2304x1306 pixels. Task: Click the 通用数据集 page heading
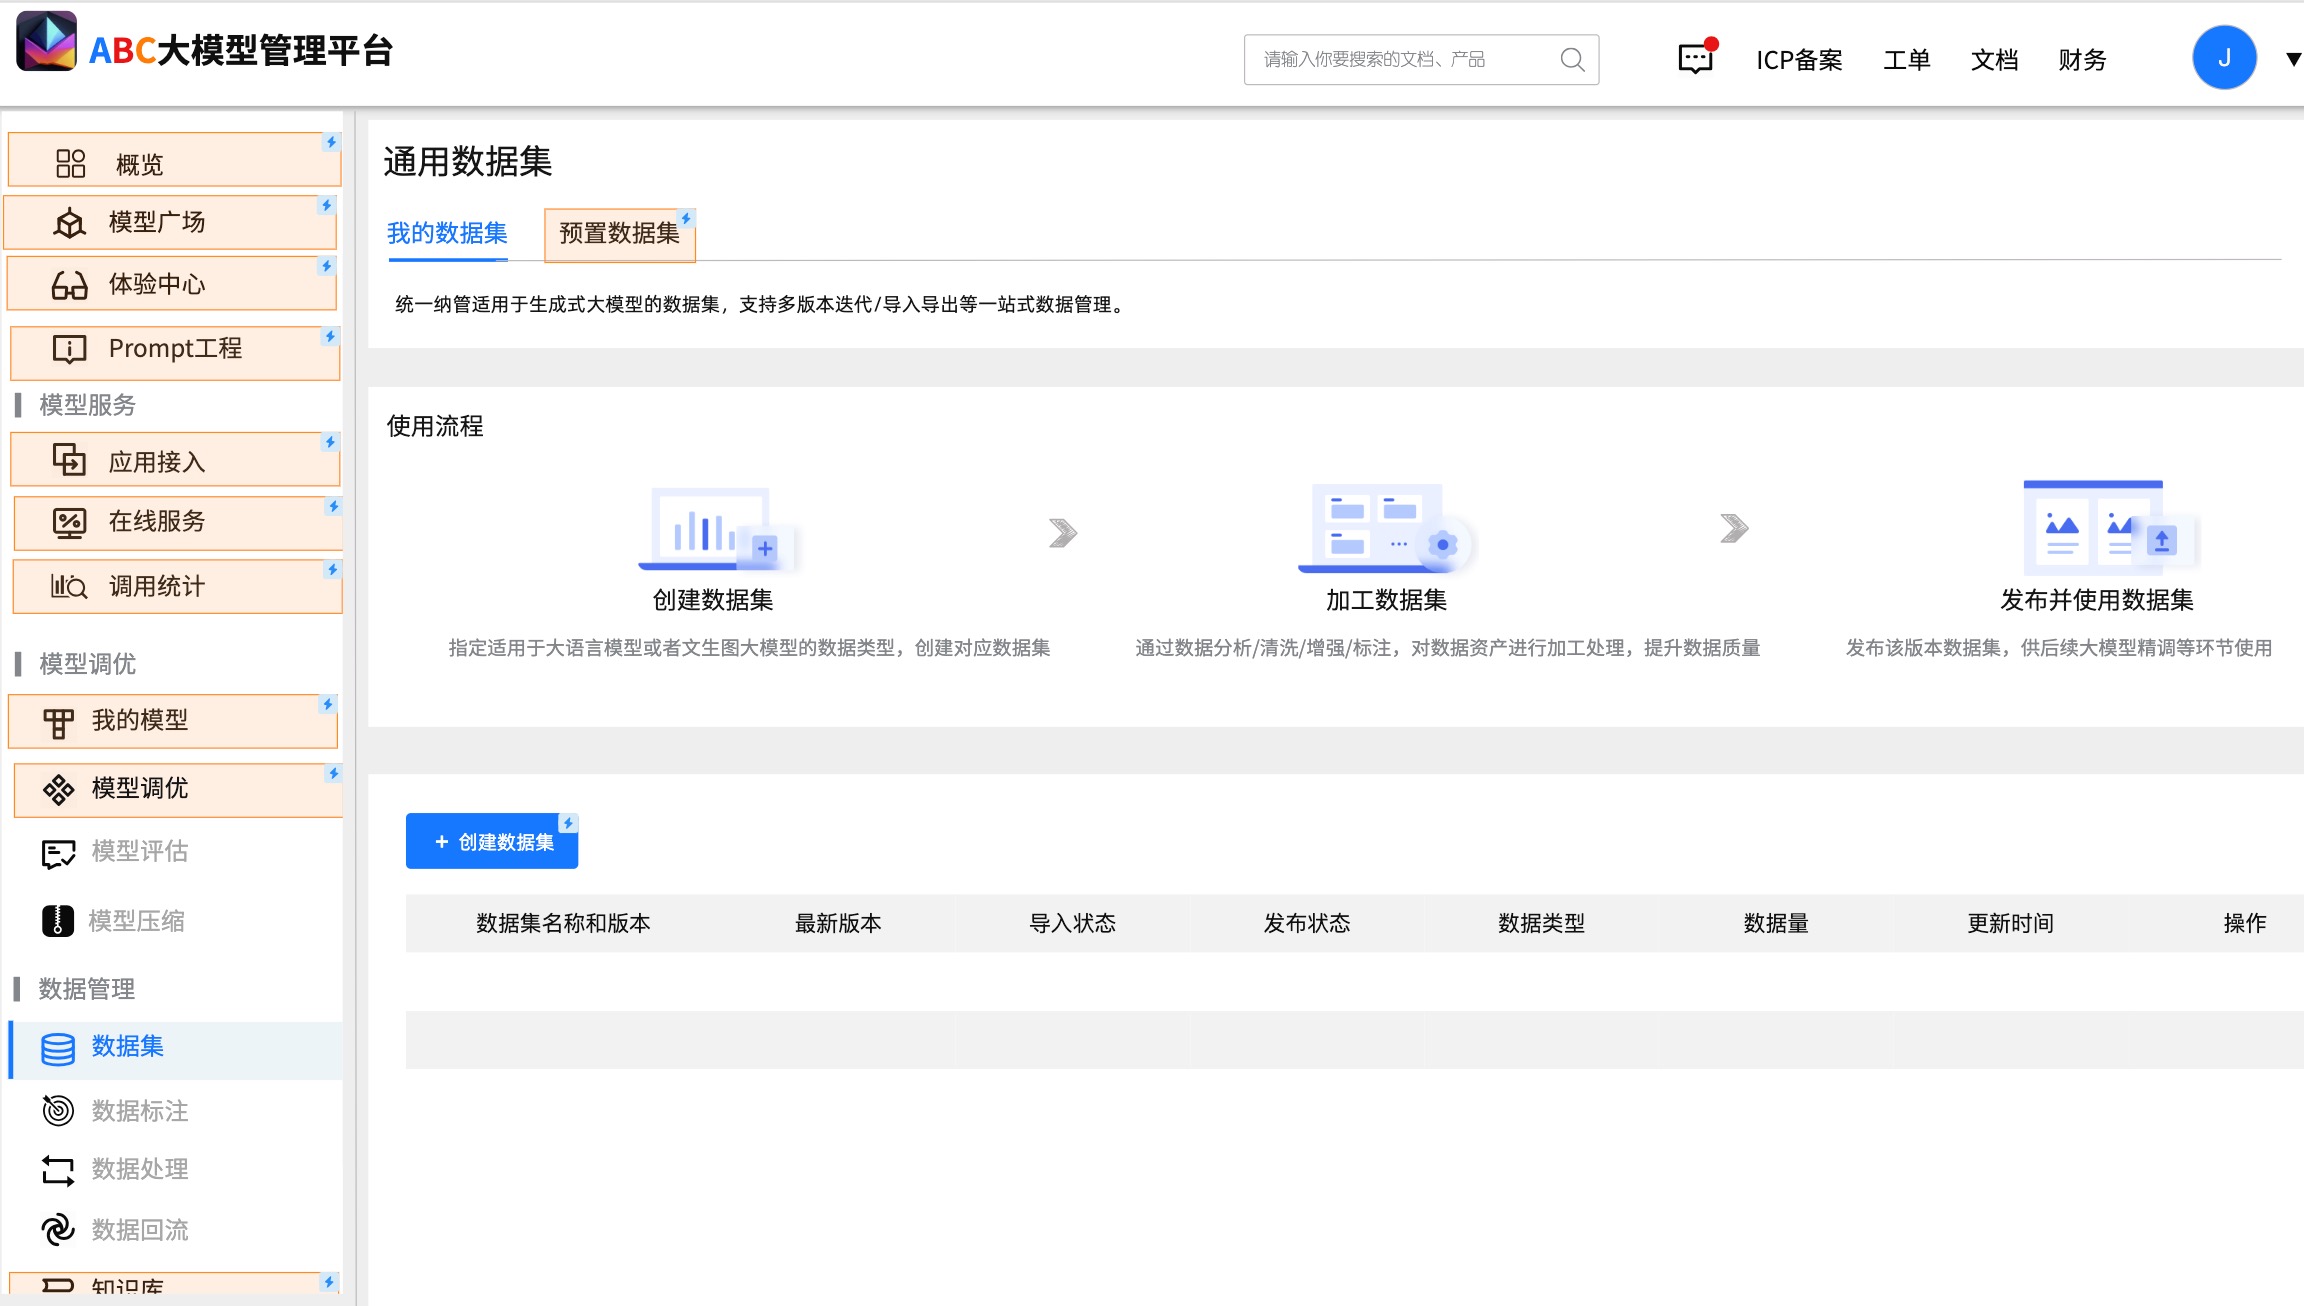point(468,161)
